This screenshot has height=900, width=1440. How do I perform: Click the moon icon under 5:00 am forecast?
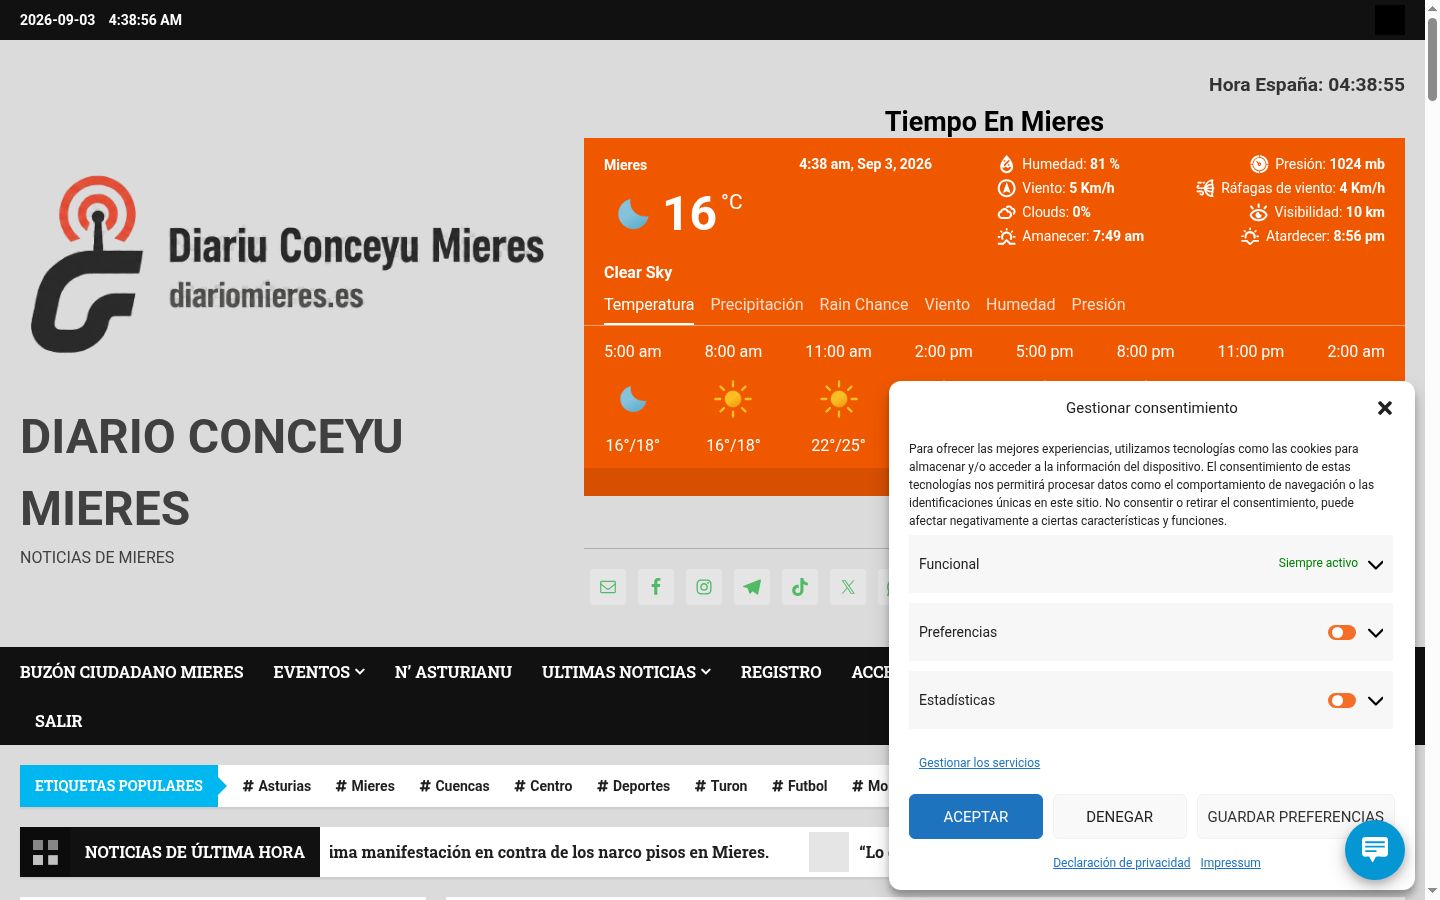click(x=633, y=399)
